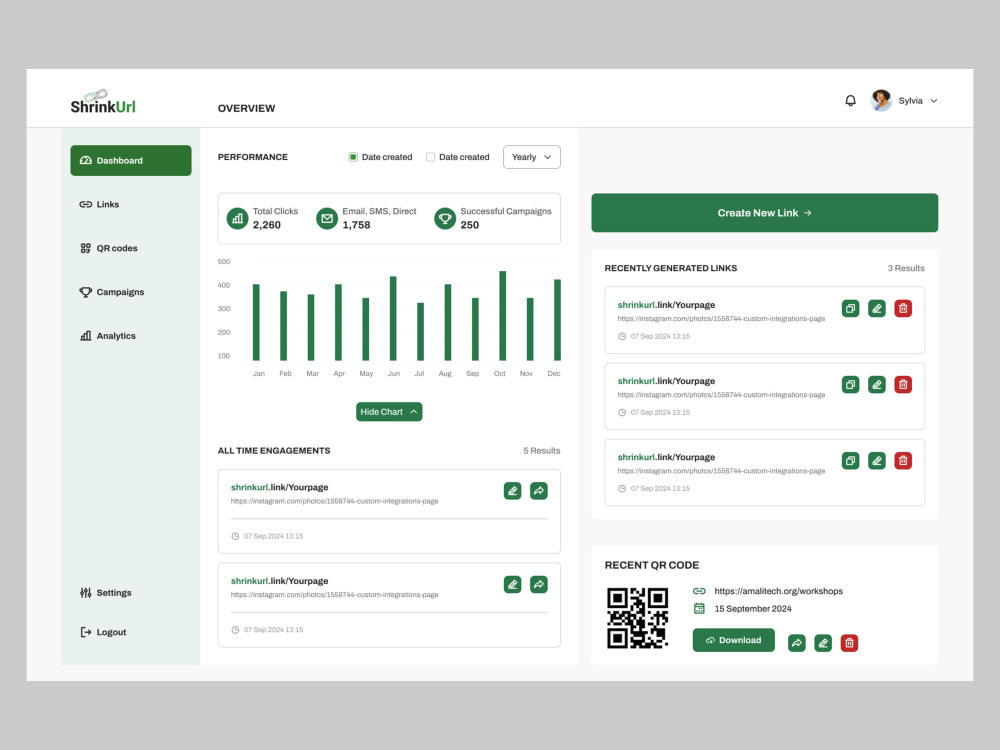Screen dimensions: 1000x750
Task: Copy the first recently generated link
Action: pos(850,309)
